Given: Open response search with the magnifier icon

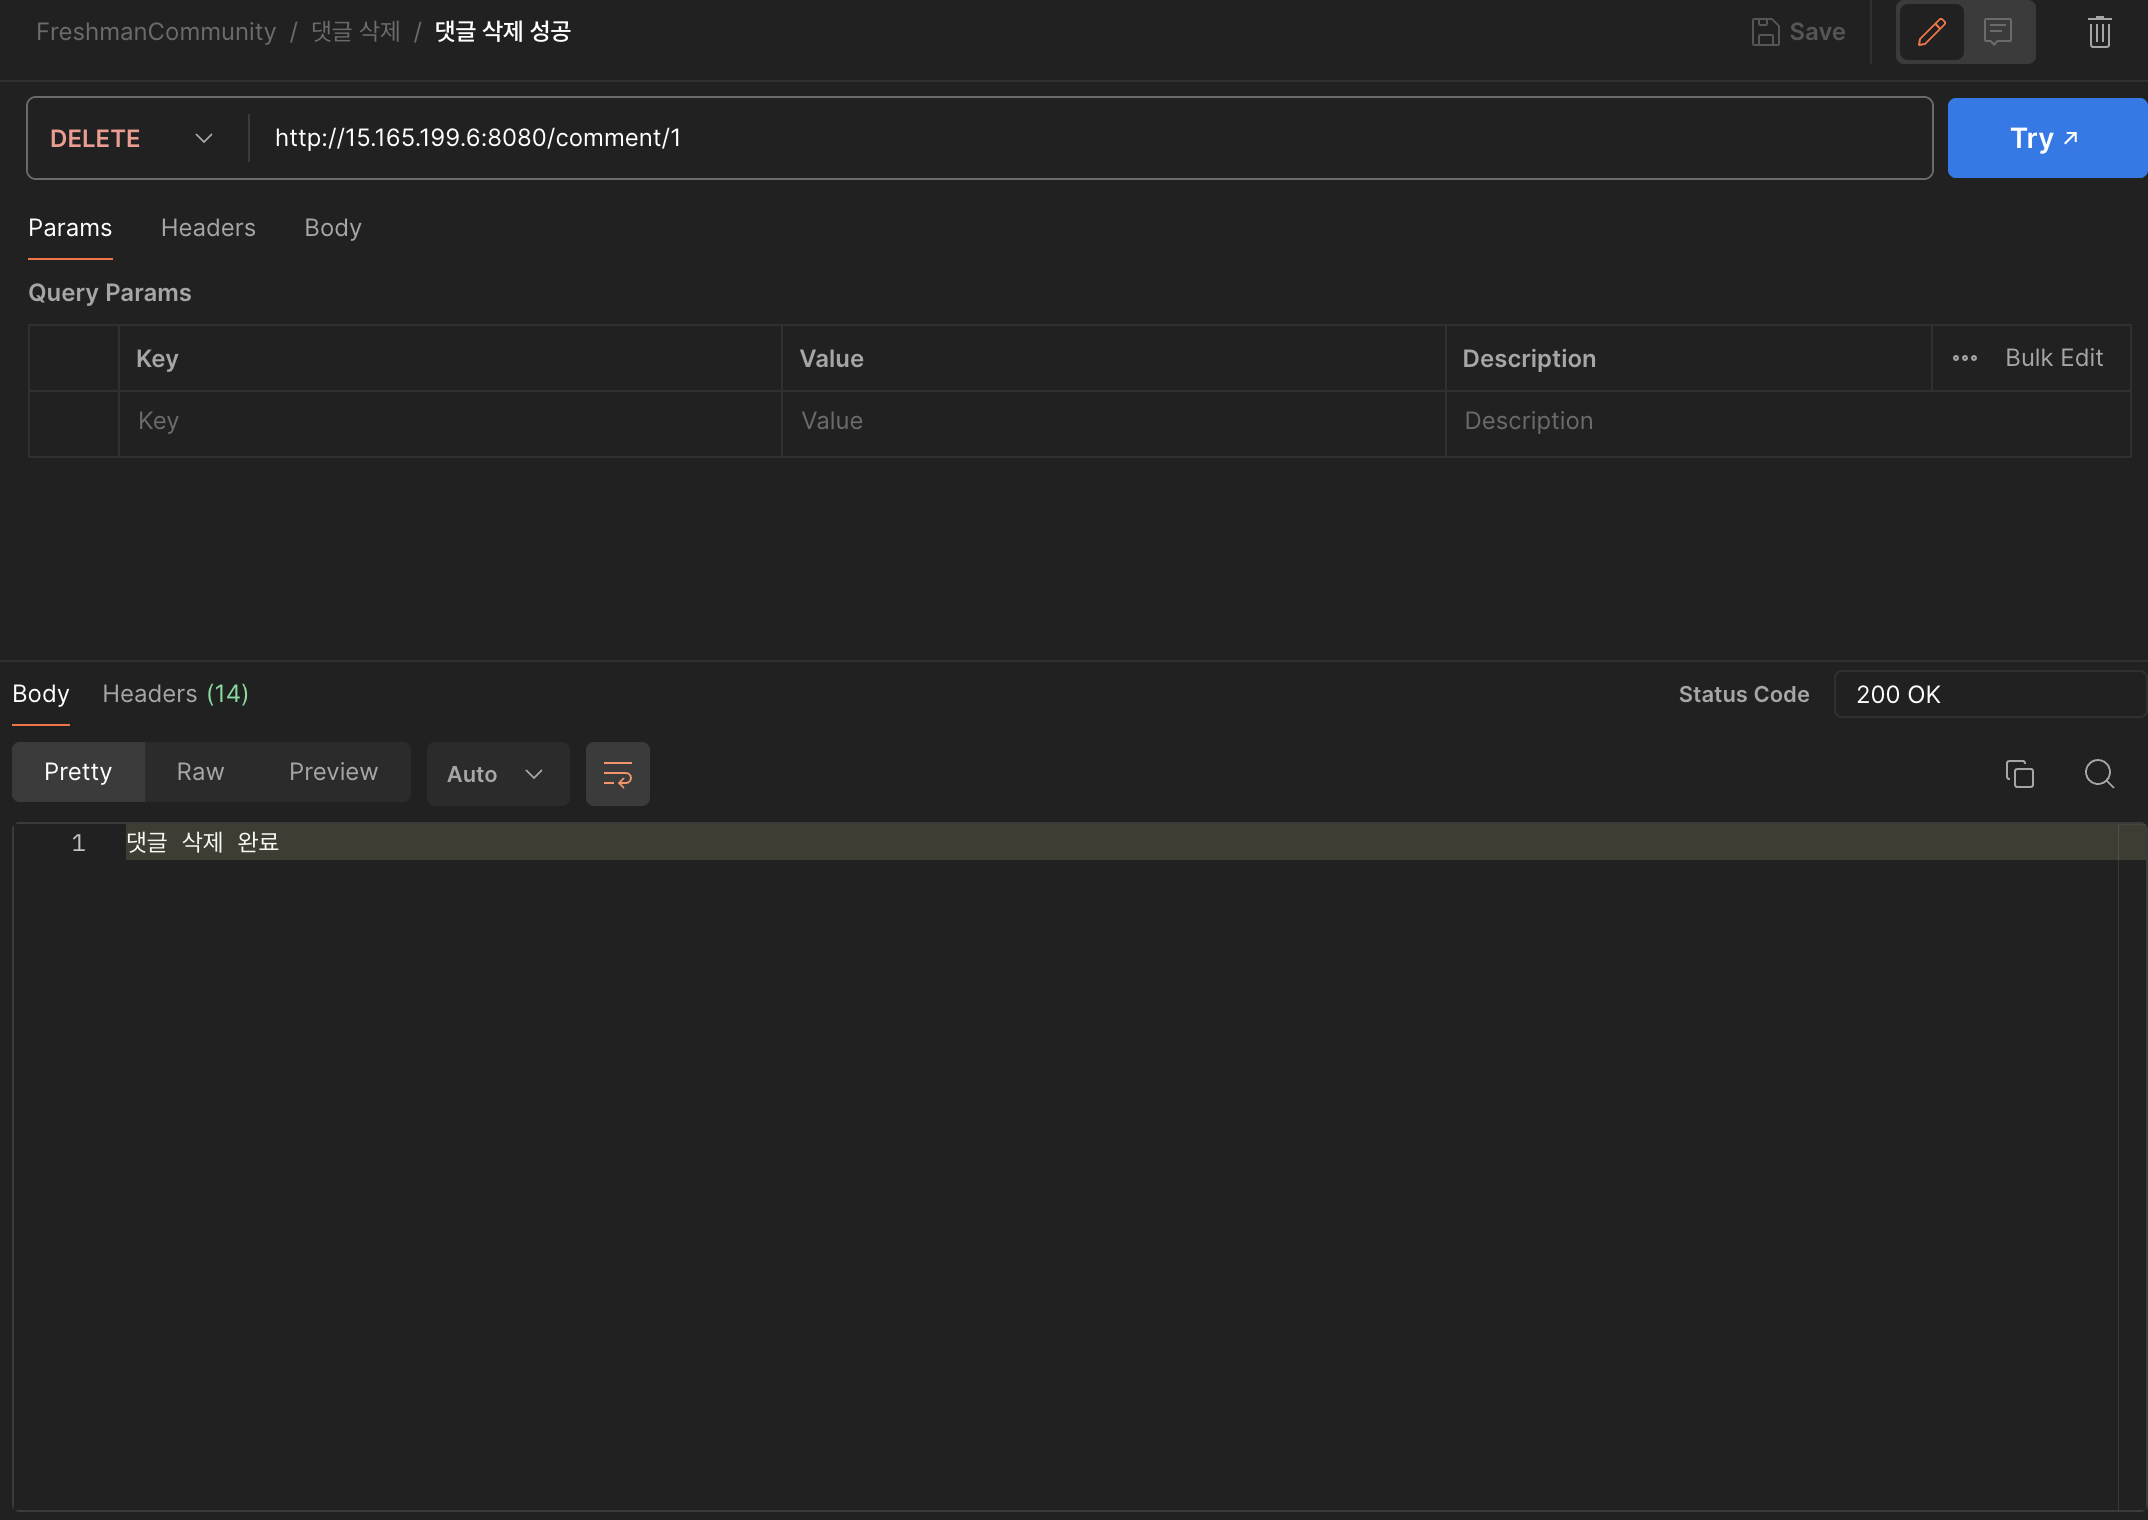Looking at the screenshot, I should (2099, 774).
